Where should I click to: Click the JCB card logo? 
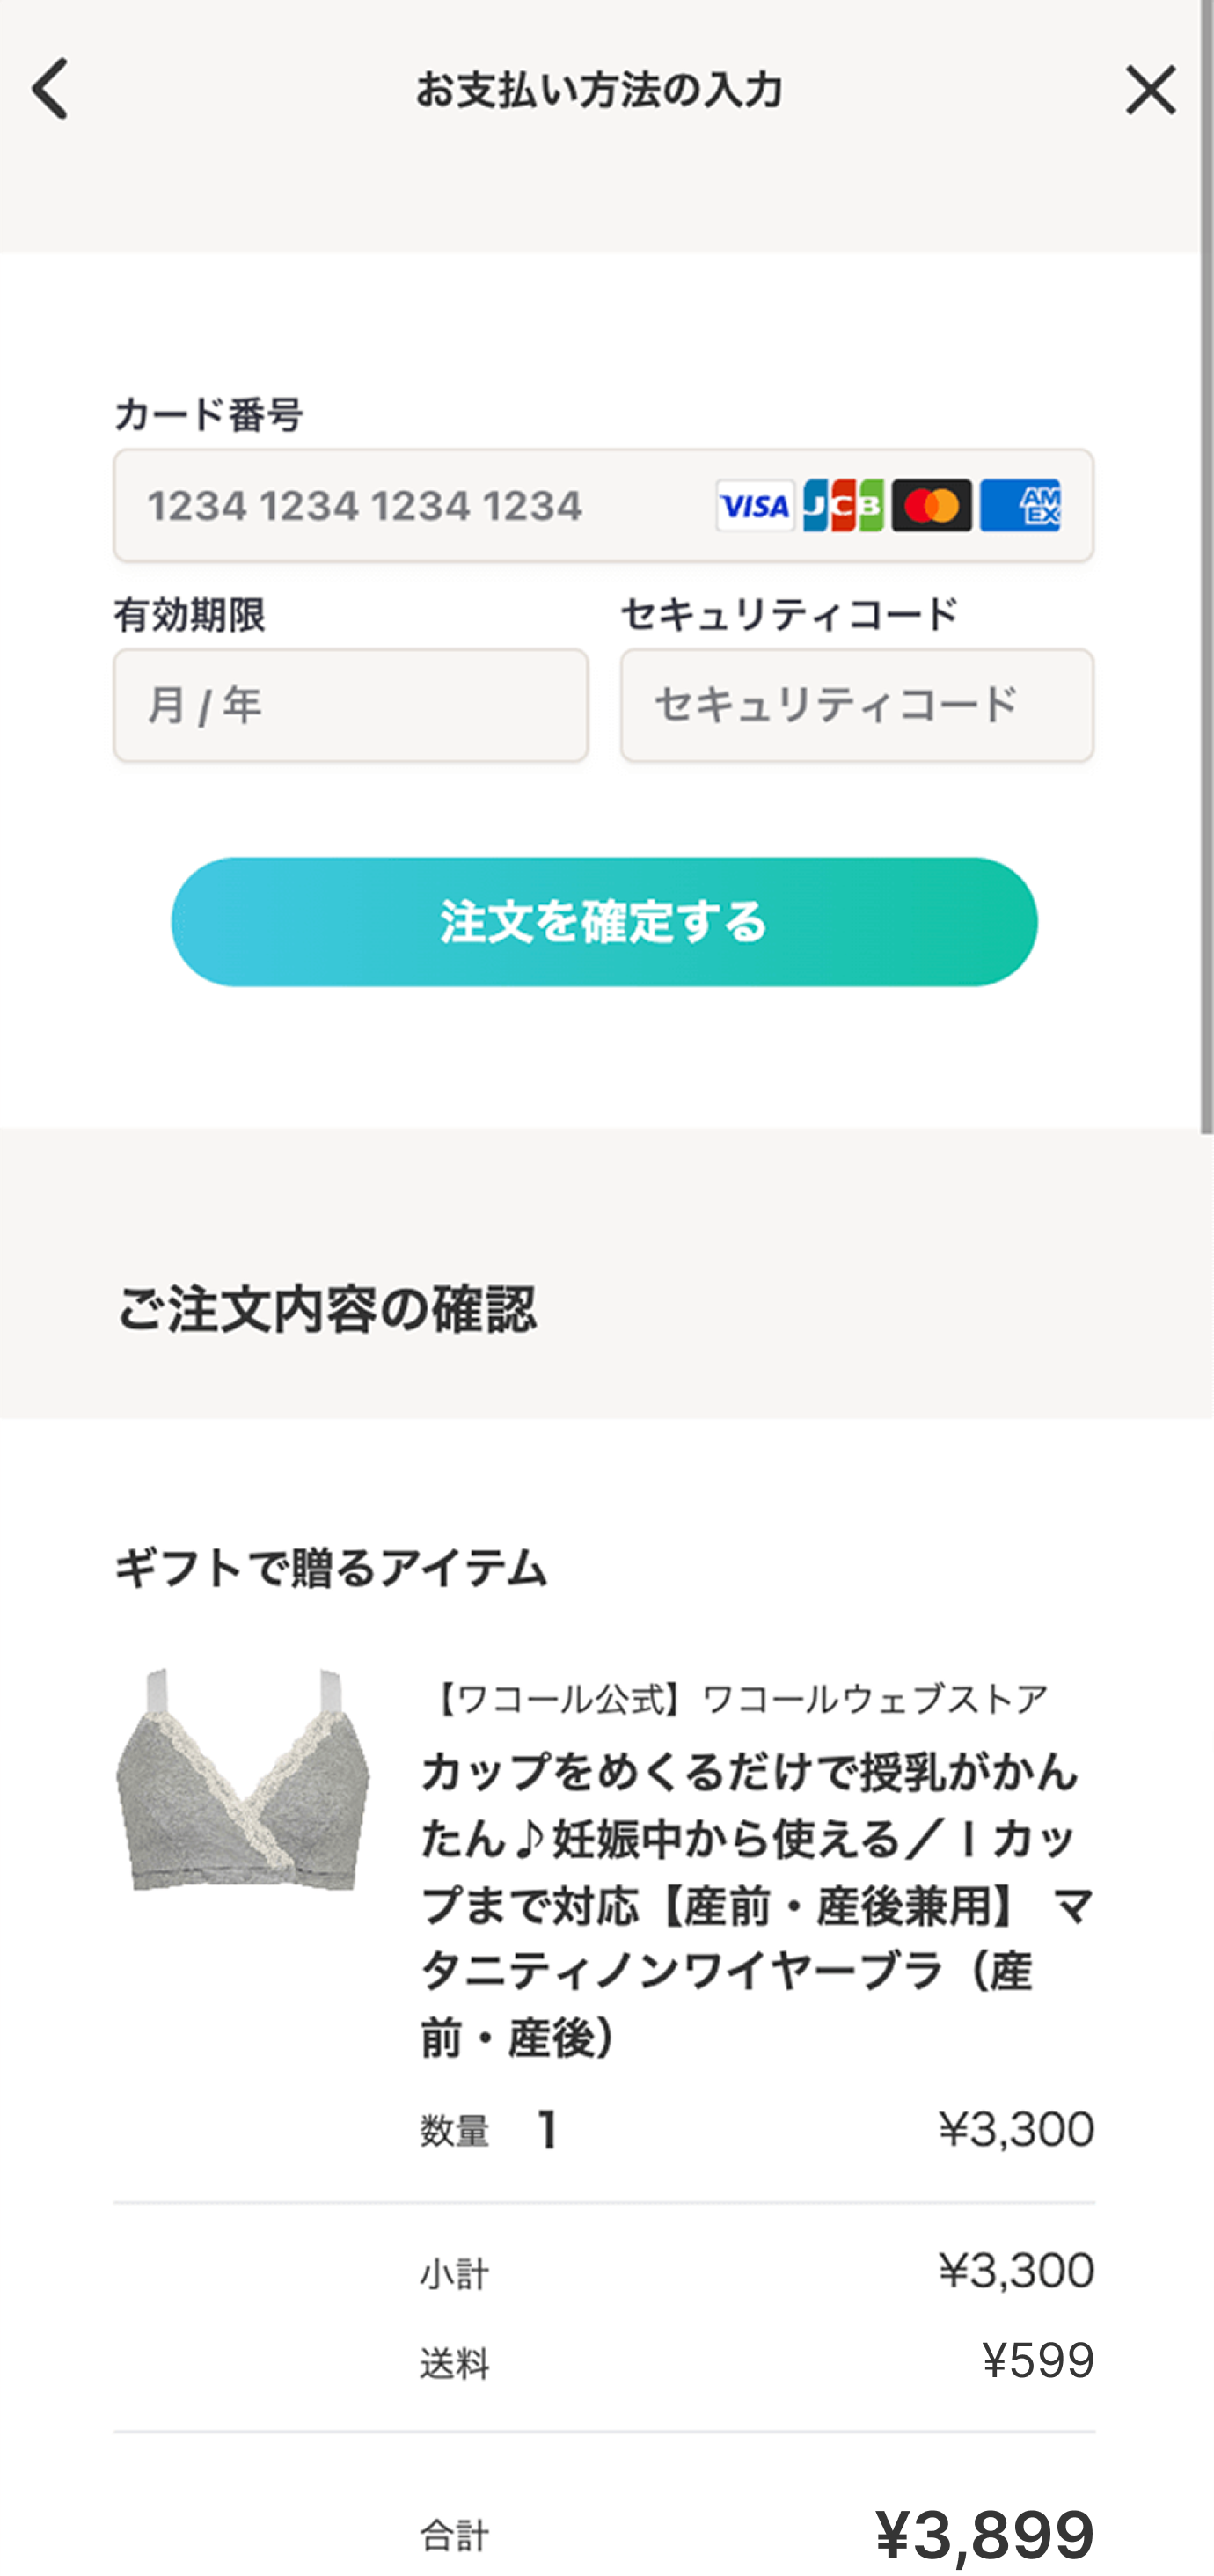click(x=843, y=506)
